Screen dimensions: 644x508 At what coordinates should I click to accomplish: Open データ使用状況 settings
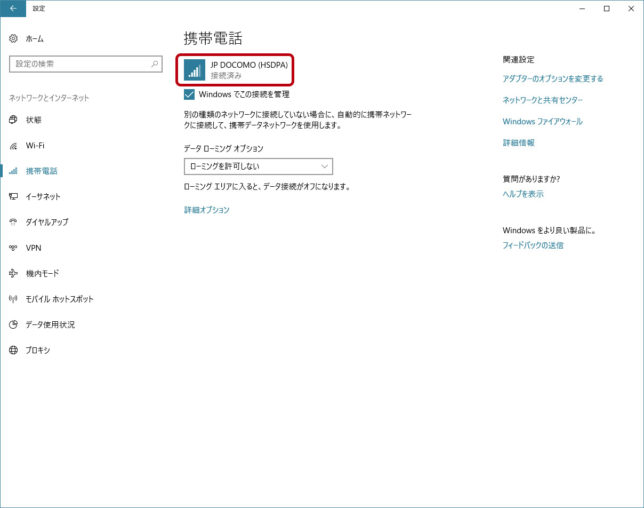click(50, 324)
